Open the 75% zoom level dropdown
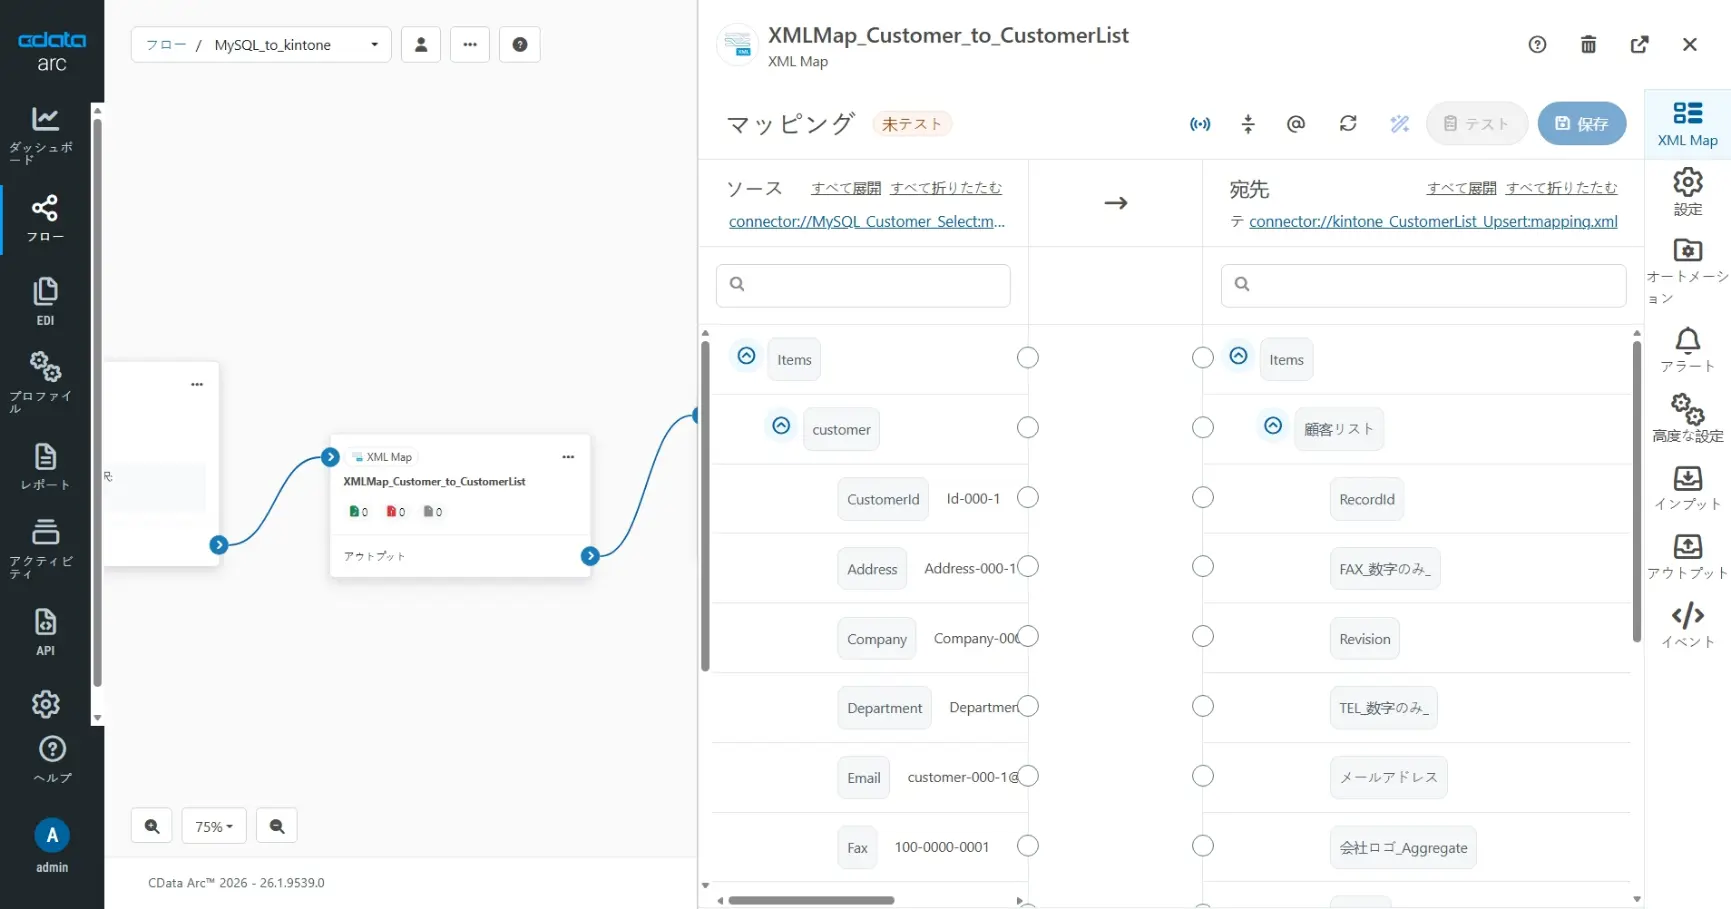This screenshot has width=1731, height=909. [214, 826]
